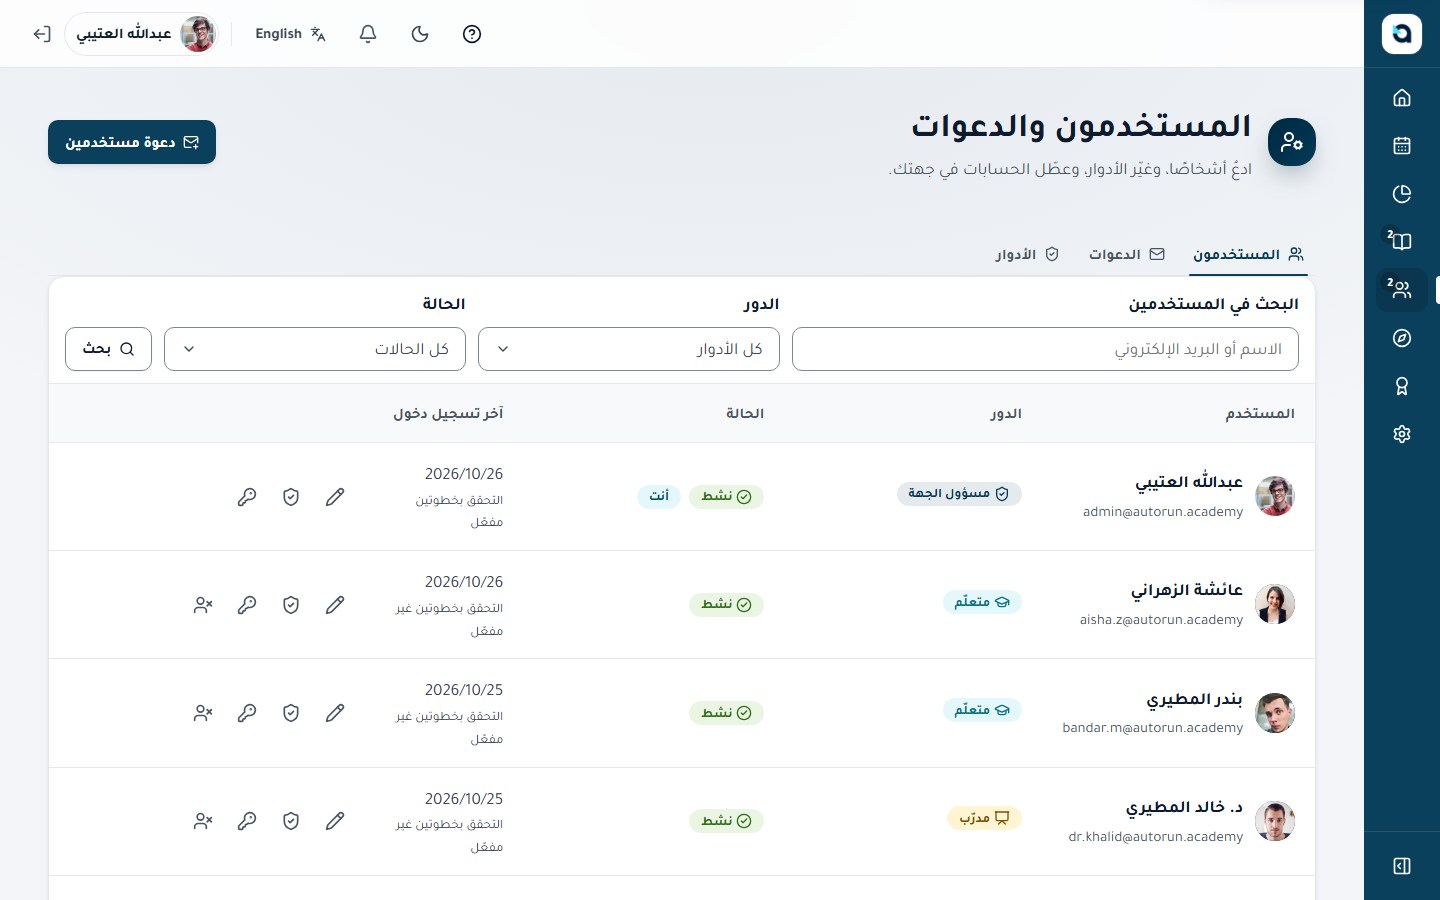The width and height of the screenshot is (1440, 900).
Task: Click the مسؤول الجهة role badge
Action: (959, 494)
